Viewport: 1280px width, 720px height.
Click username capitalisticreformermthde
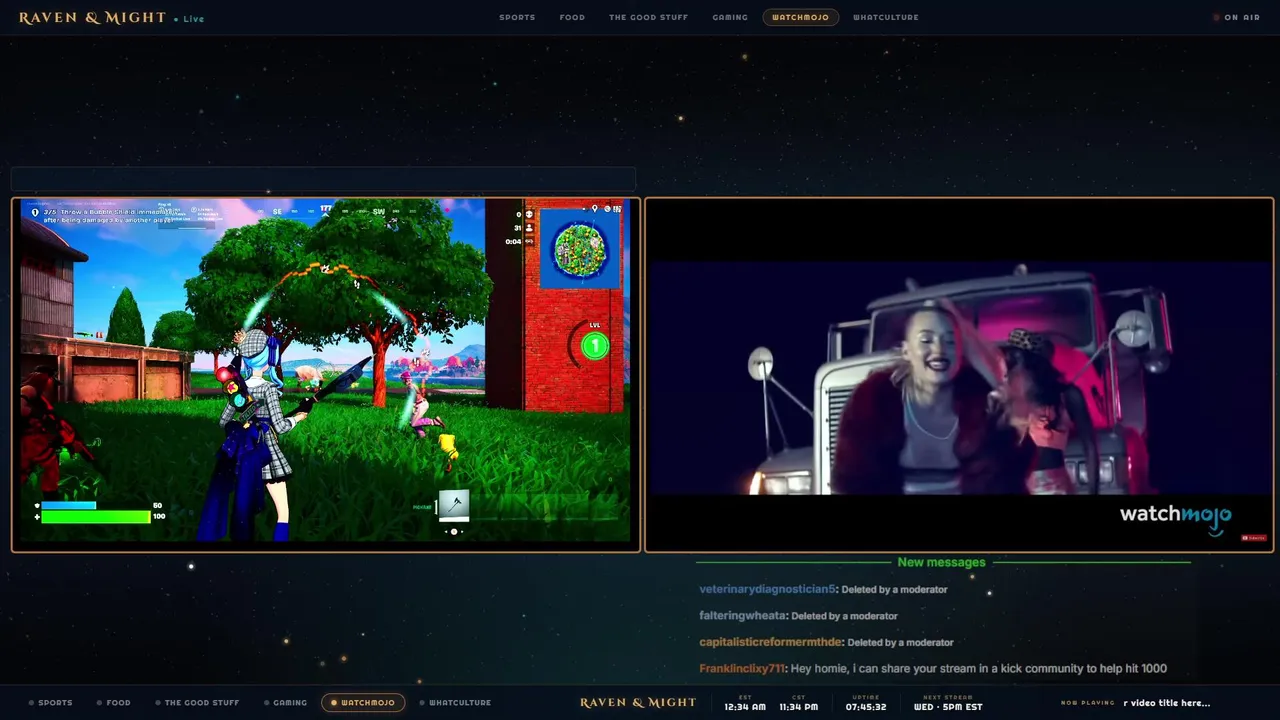point(771,643)
